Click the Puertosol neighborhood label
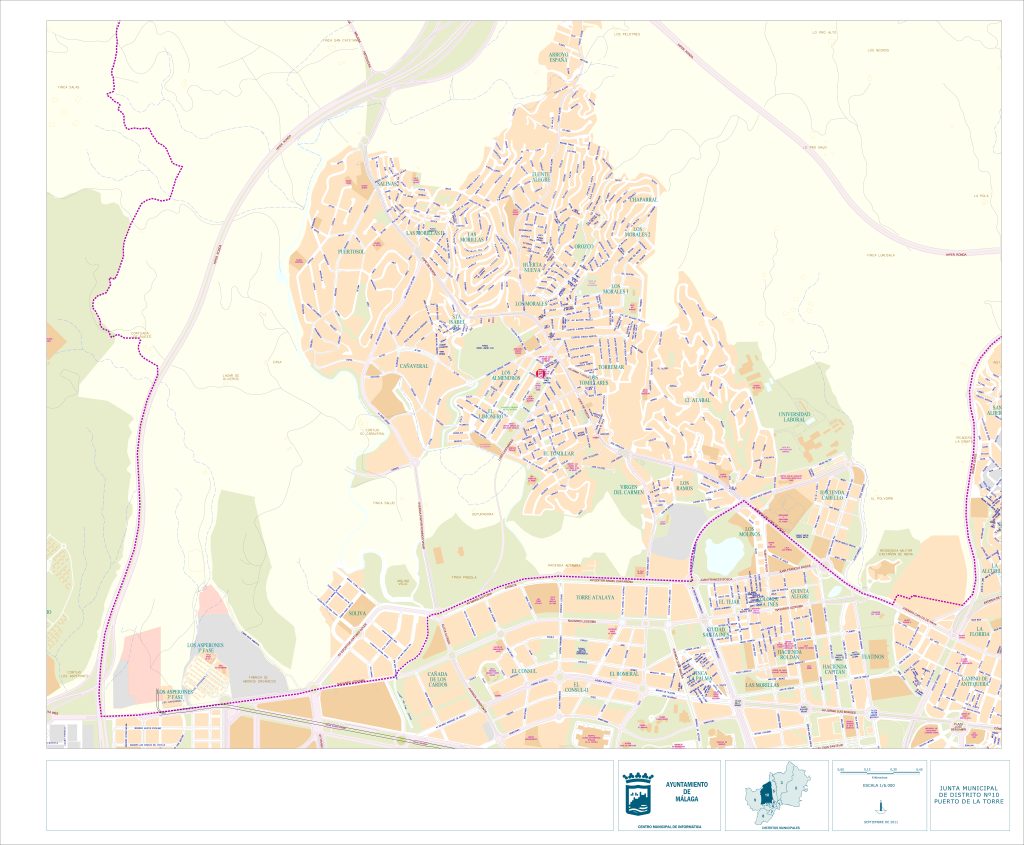This screenshot has width=1024, height=845. click(351, 252)
